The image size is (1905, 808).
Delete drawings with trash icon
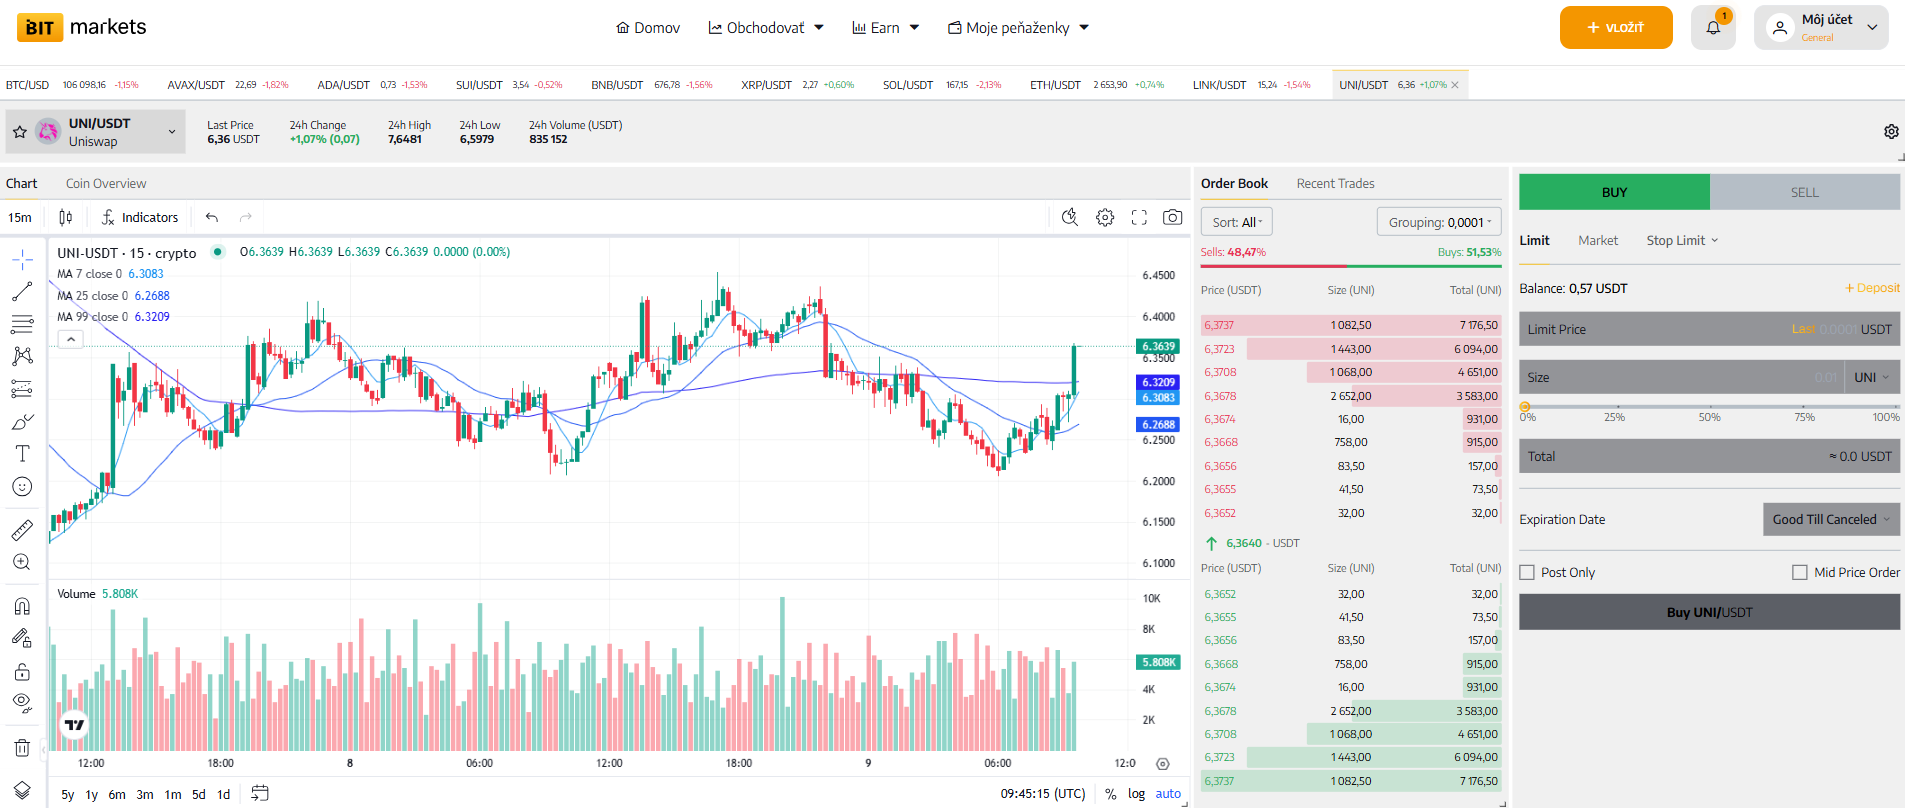(x=22, y=747)
